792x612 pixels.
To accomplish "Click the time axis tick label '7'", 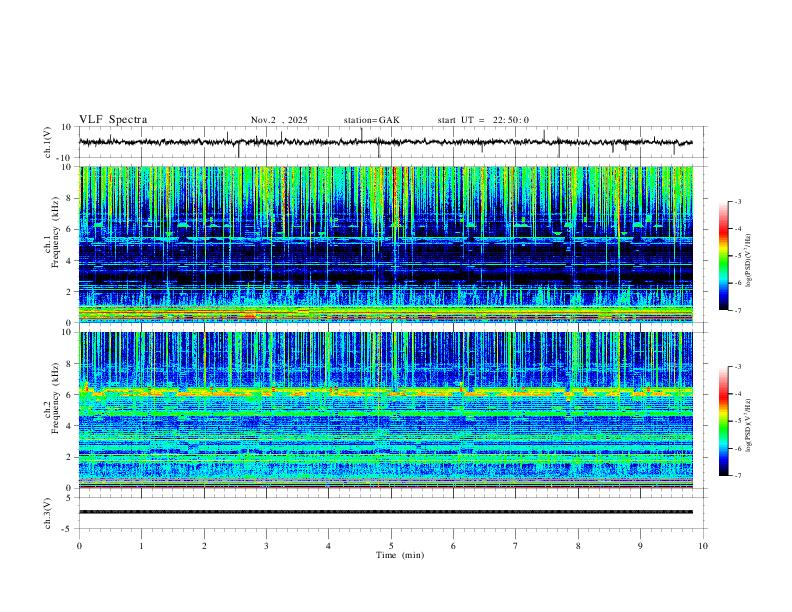I will point(516,546).
